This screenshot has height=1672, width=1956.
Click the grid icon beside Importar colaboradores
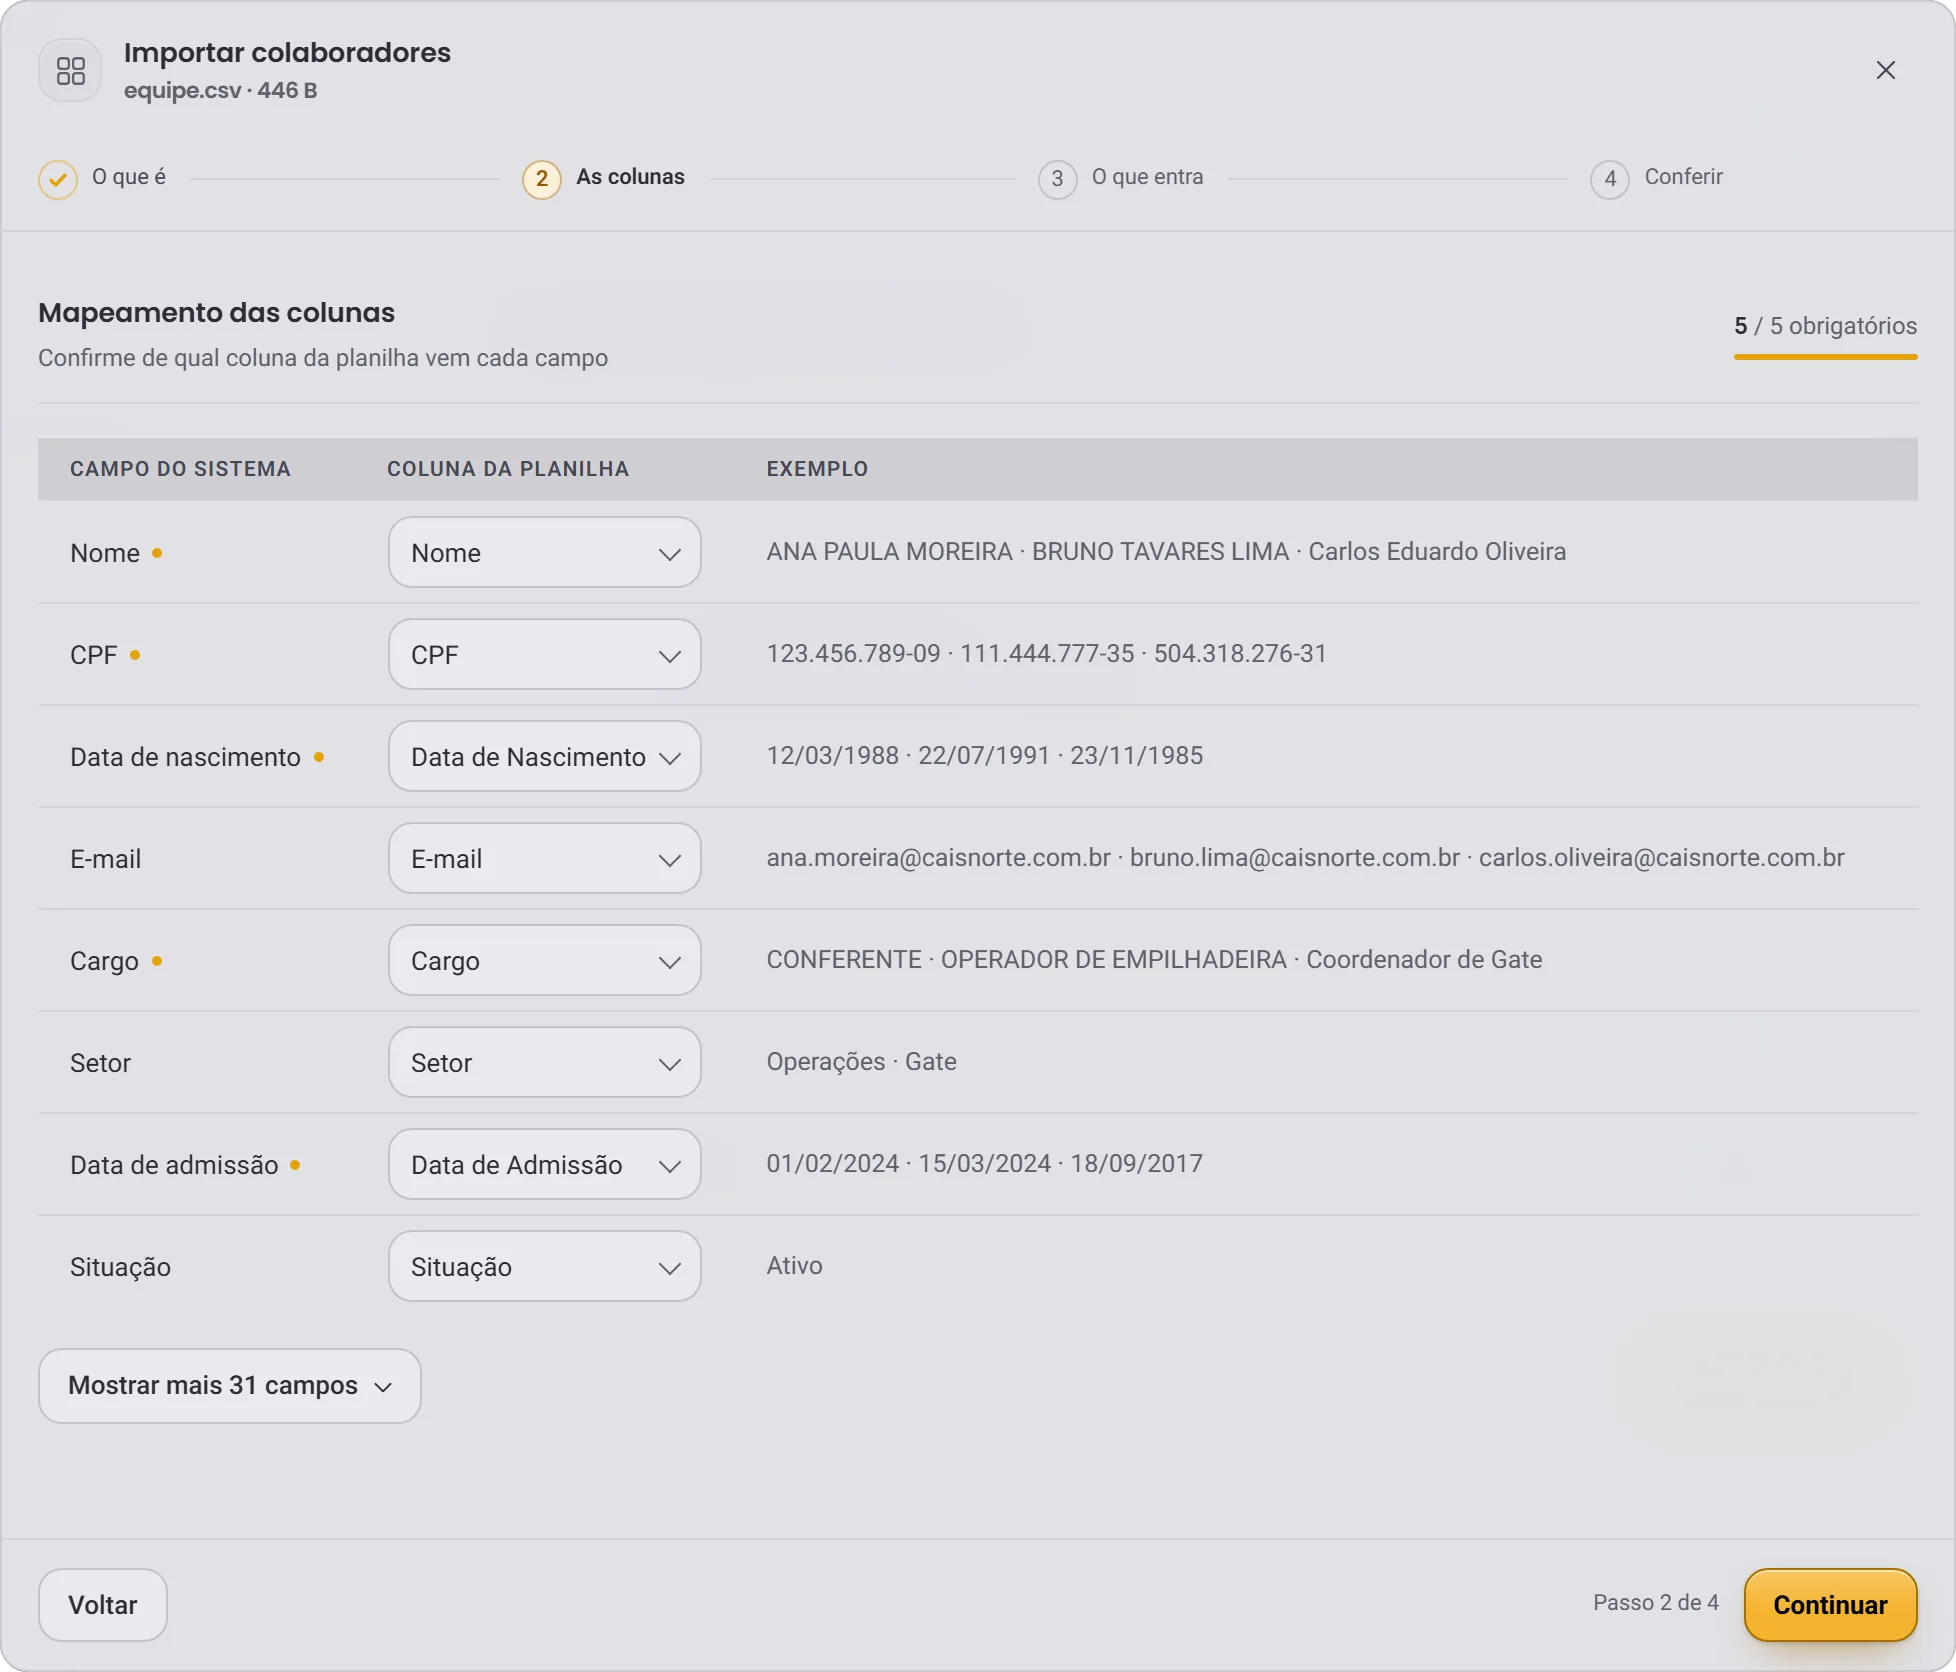point(70,70)
